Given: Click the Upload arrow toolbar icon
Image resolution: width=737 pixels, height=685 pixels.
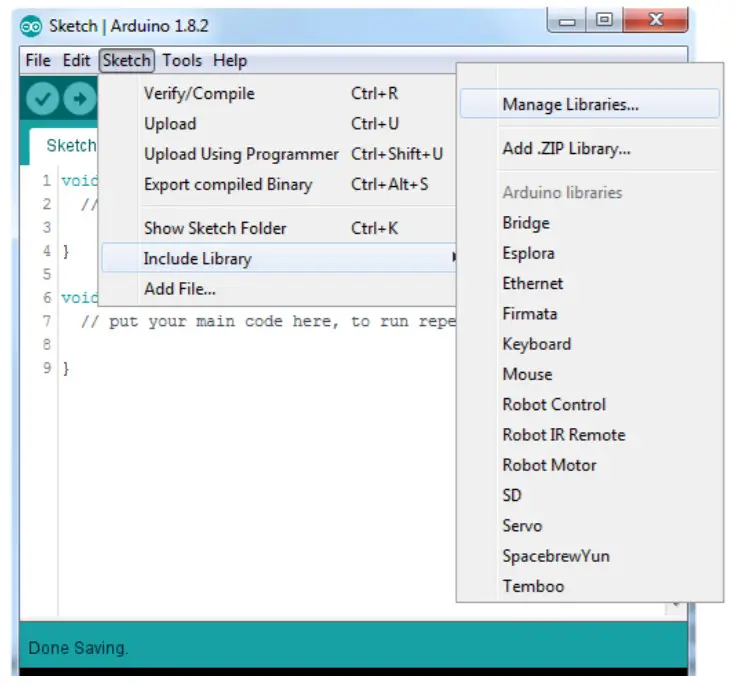Looking at the screenshot, I should [x=80, y=99].
